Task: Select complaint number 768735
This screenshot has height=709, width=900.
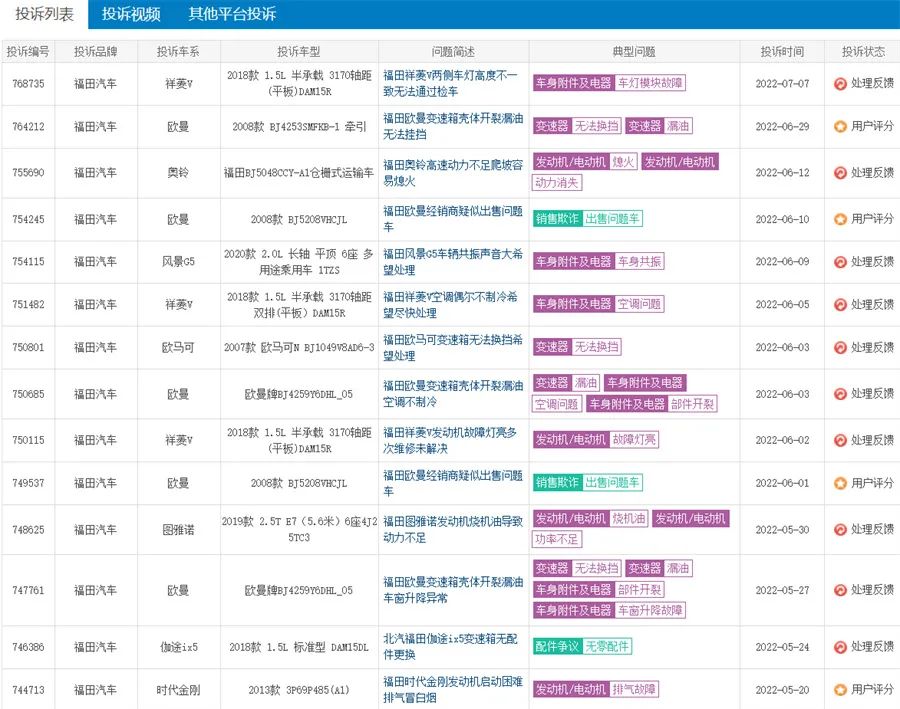Action: point(28,84)
